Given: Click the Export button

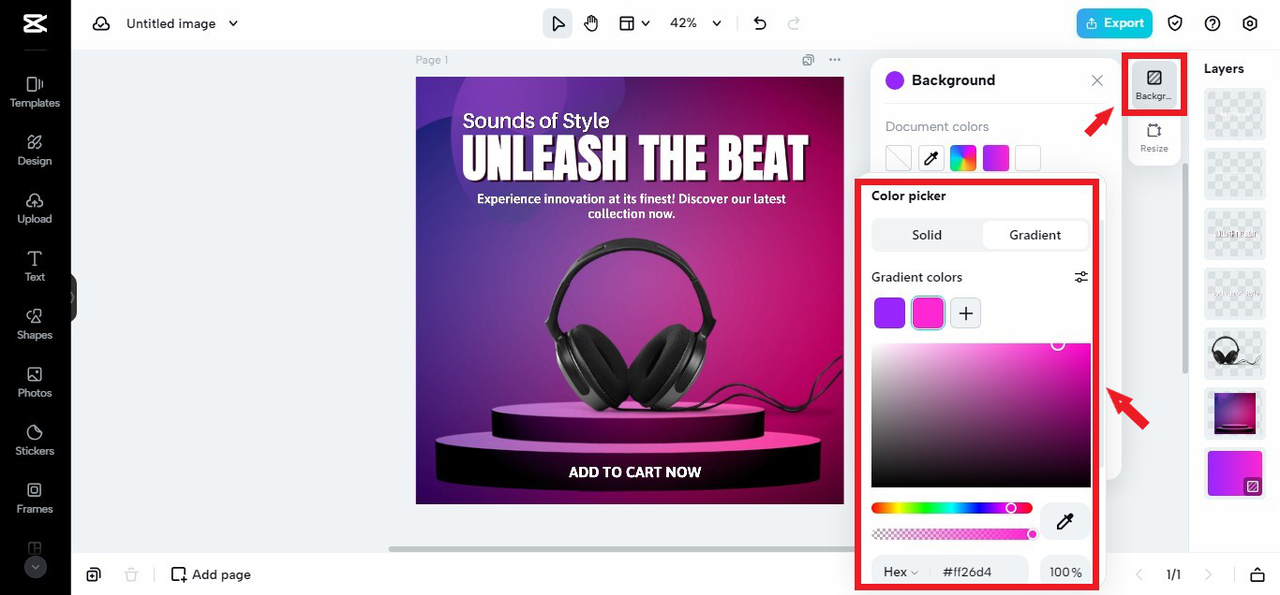Looking at the screenshot, I should click(x=1114, y=23).
